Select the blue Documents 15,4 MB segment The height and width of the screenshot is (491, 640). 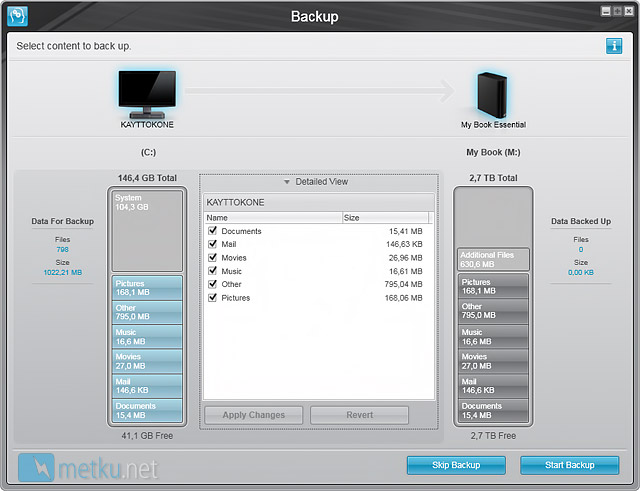pos(147,410)
